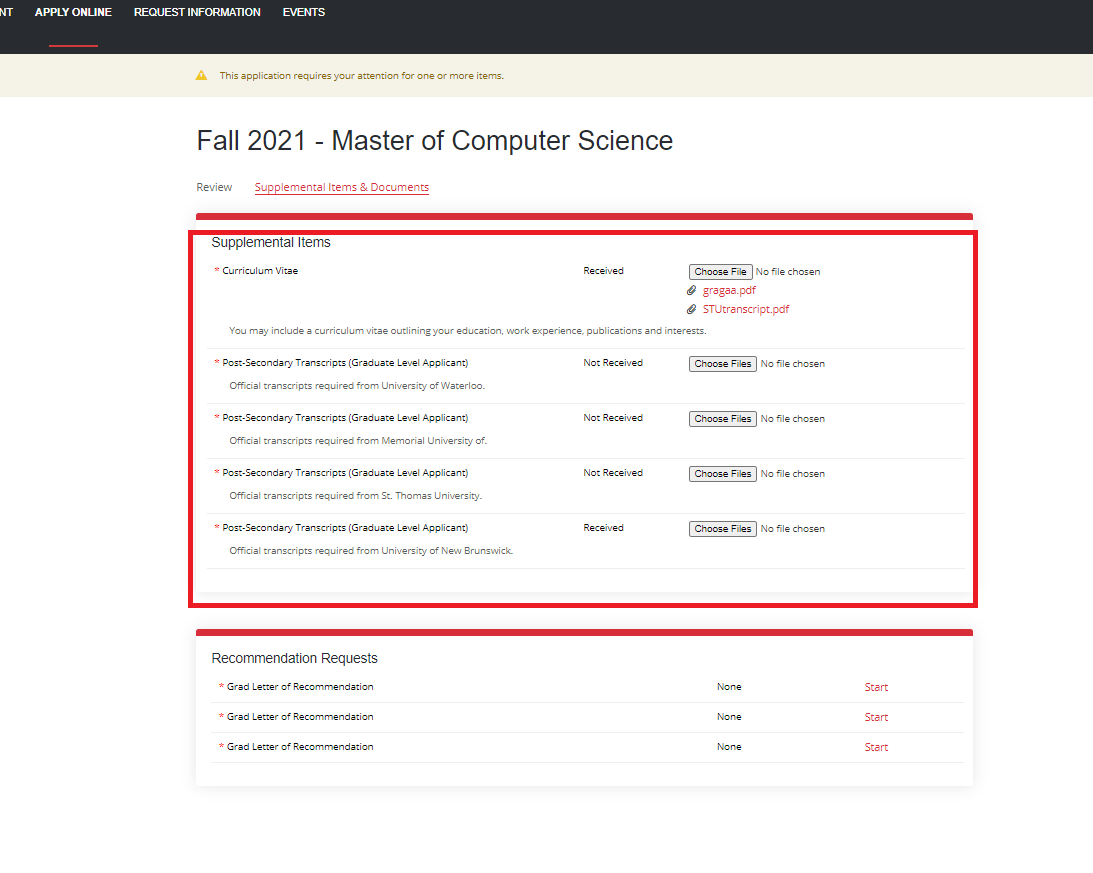Open the Events navigation item
The height and width of the screenshot is (873, 1093).
pos(304,12)
